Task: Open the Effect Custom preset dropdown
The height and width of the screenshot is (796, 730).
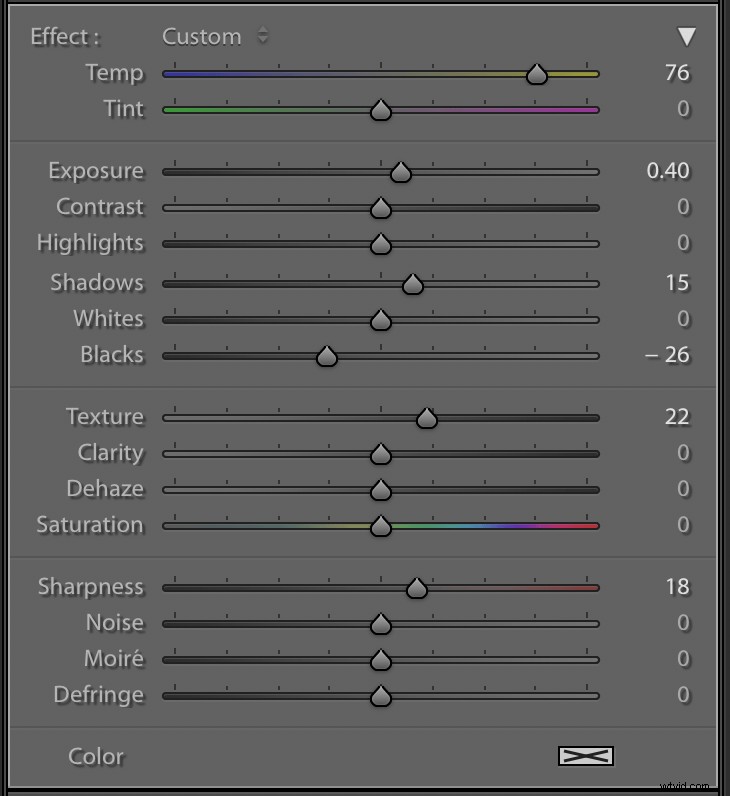Action: tap(215, 37)
